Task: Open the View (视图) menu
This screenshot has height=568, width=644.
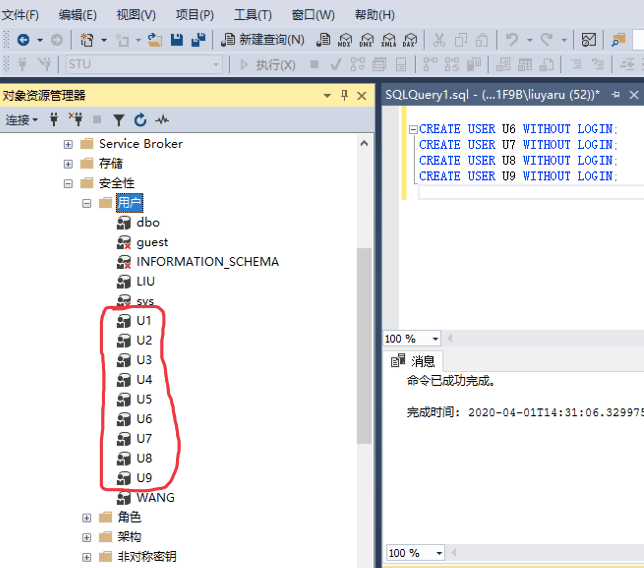Action: pyautogui.click(x=136, y=15)
